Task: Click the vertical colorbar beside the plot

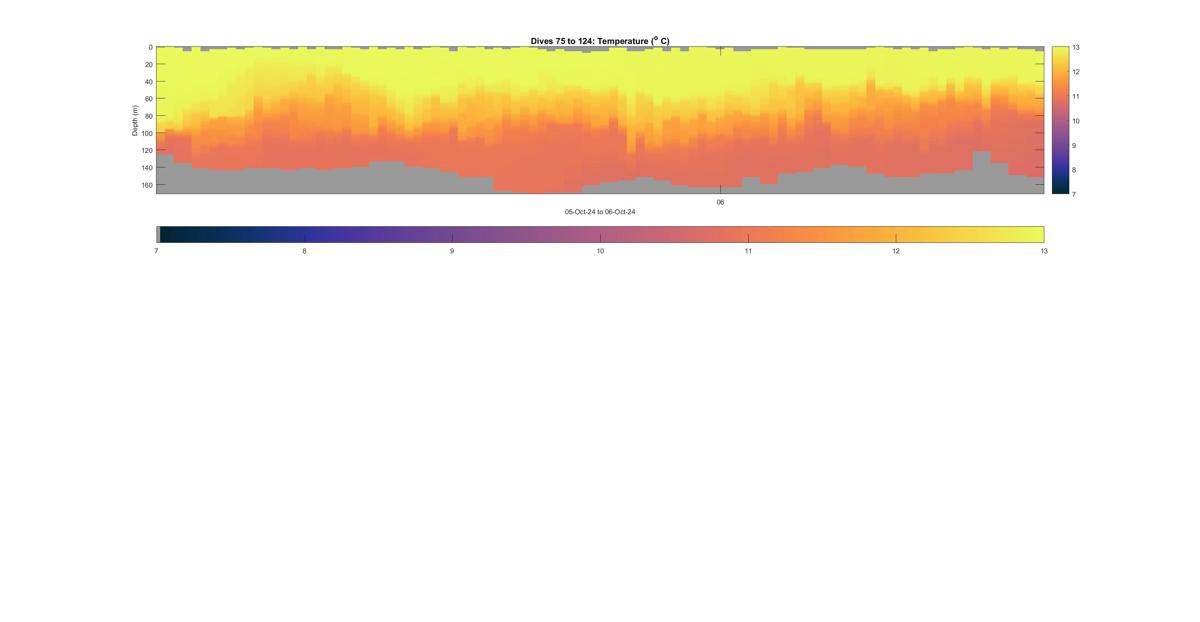Action: [x=1059, y=120]
